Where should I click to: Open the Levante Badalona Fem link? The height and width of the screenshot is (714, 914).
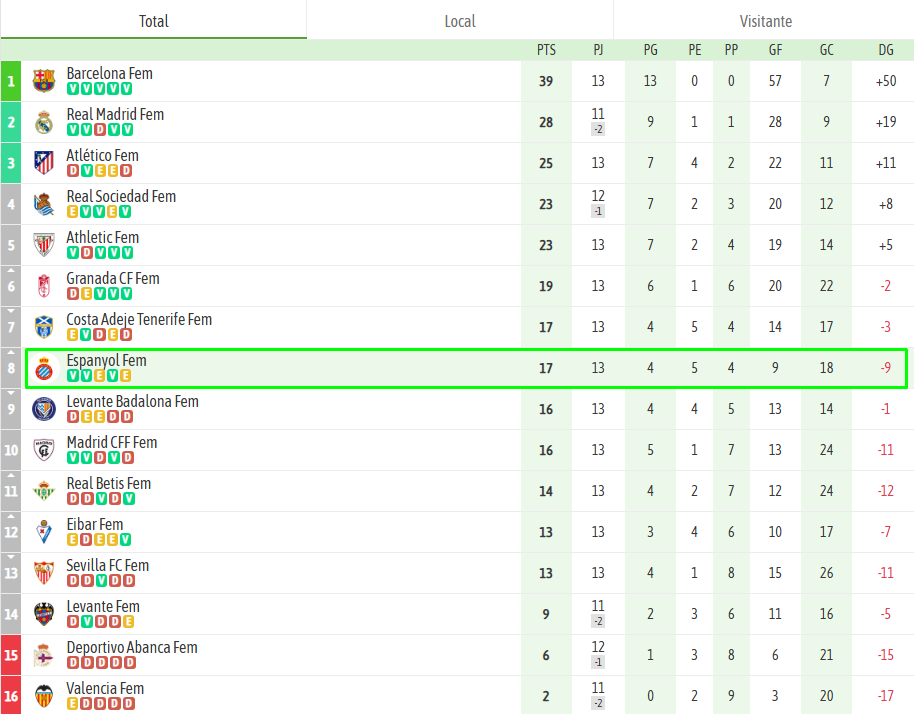point(132,402)
